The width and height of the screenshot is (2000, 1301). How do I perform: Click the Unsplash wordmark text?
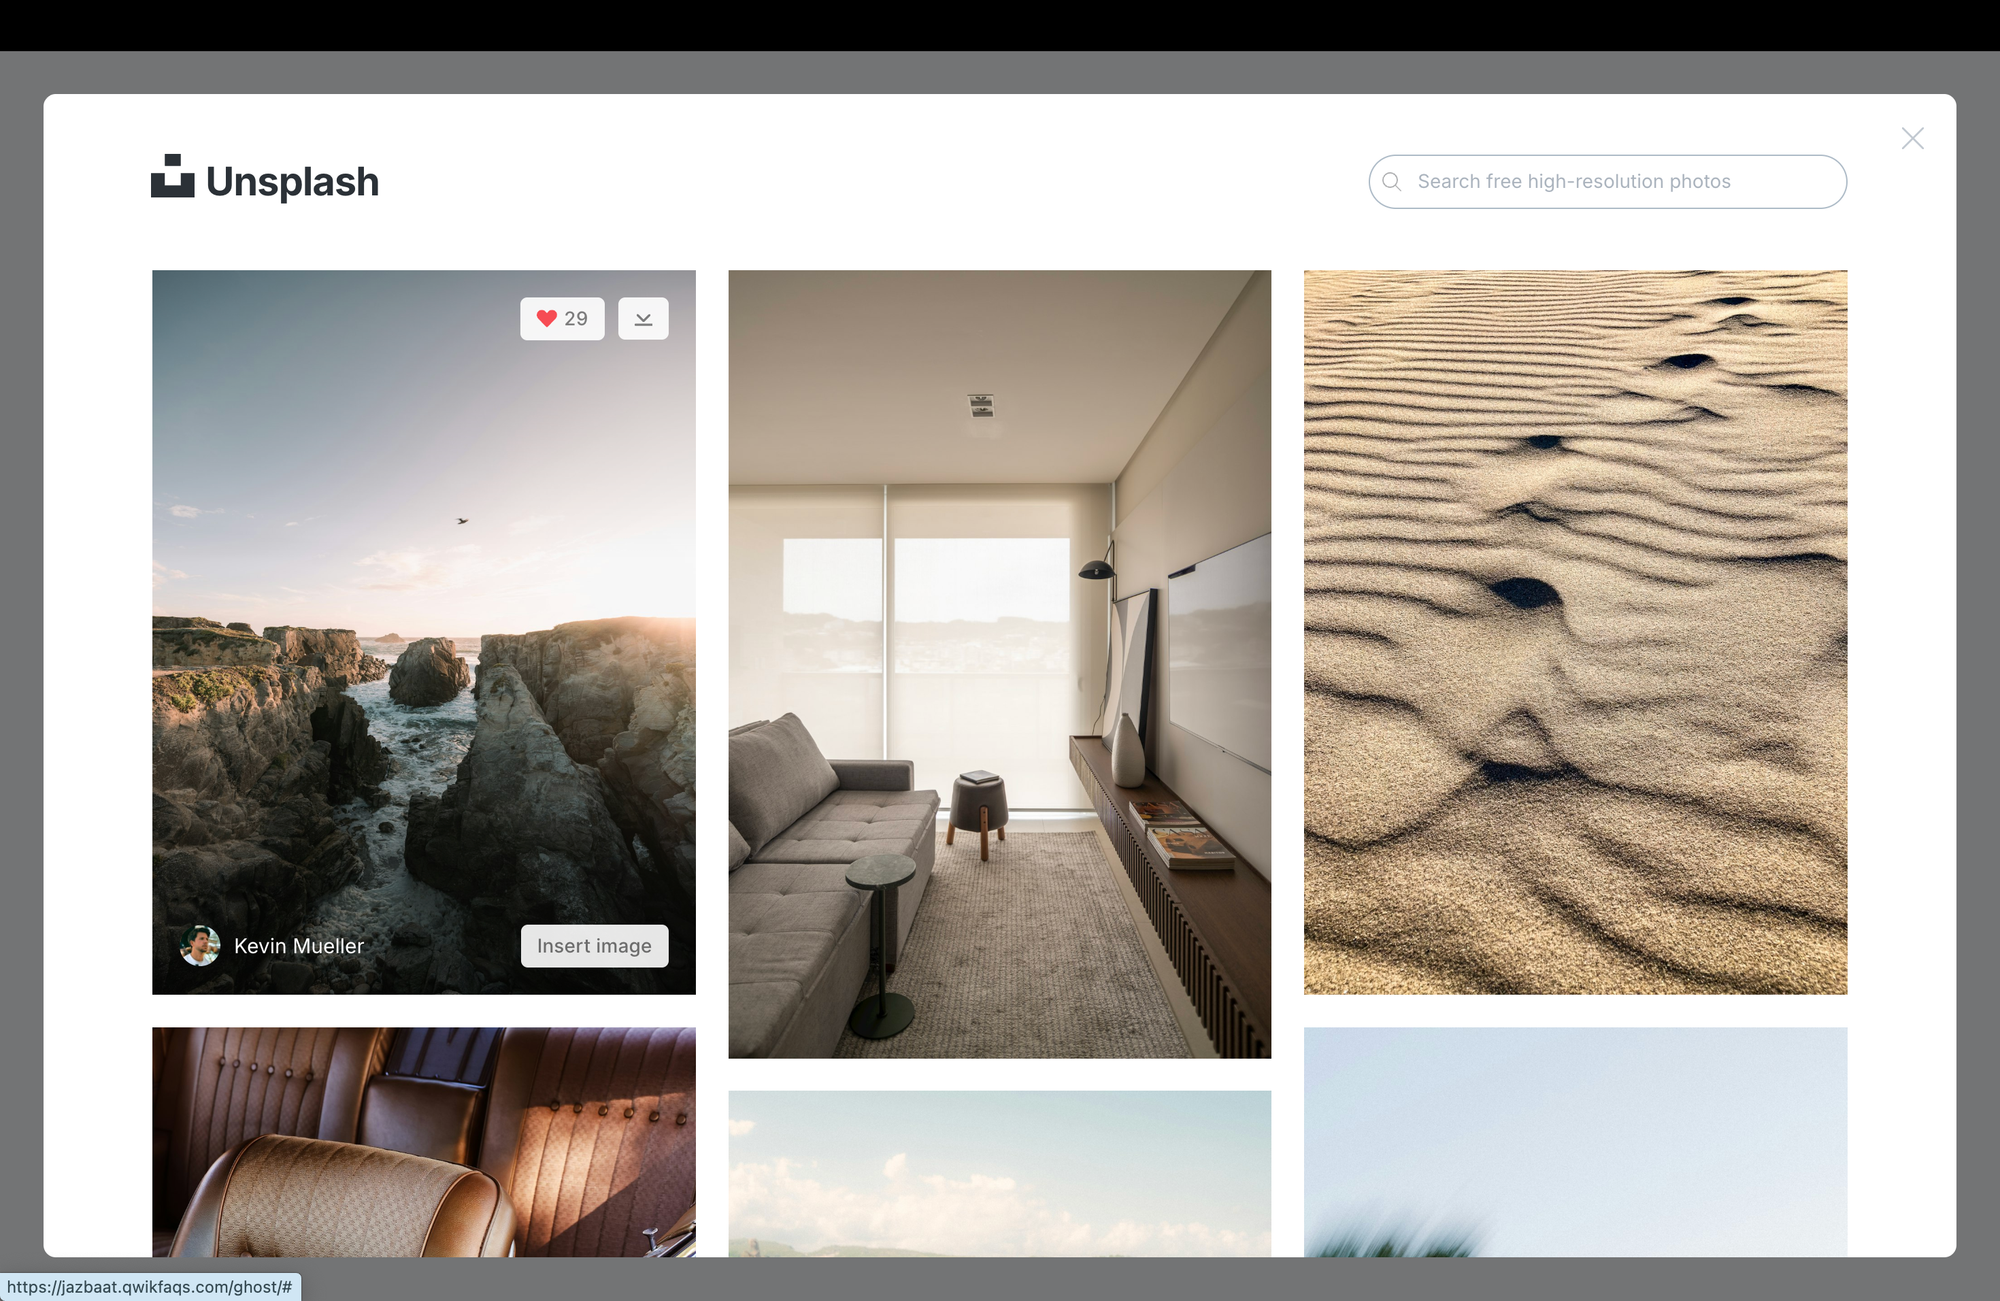[292, 182]
